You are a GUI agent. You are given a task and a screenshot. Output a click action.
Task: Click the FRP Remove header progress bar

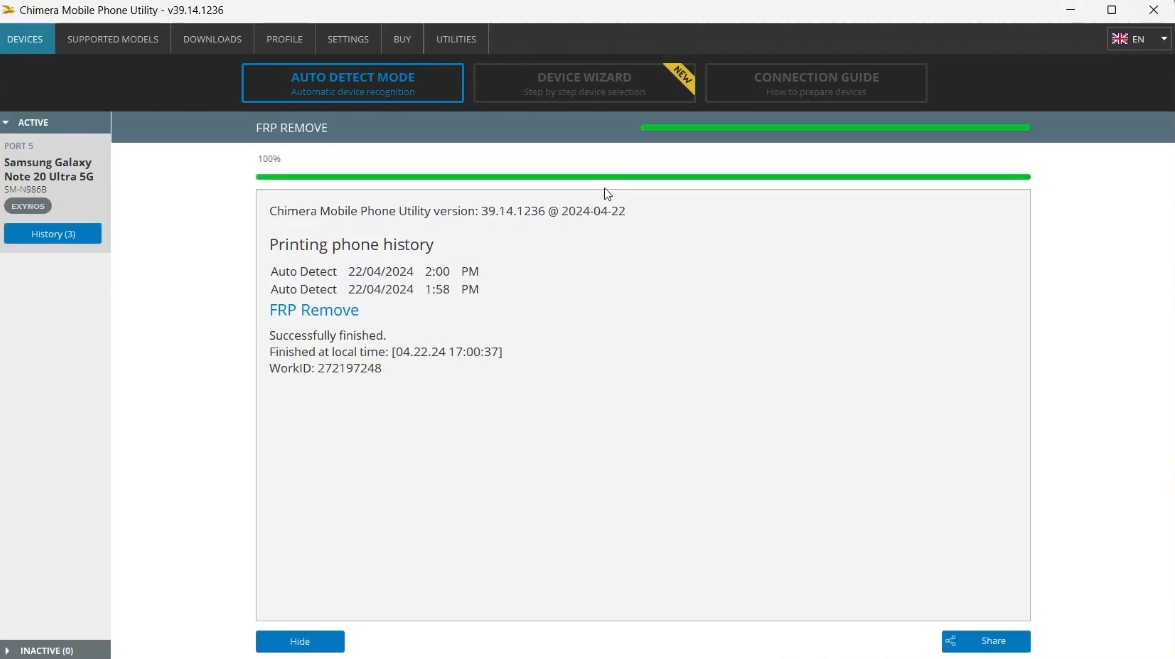[835, 127]
